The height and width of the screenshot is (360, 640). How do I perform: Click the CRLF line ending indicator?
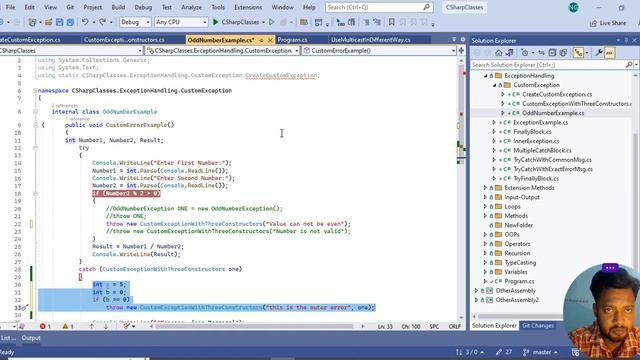454,326
